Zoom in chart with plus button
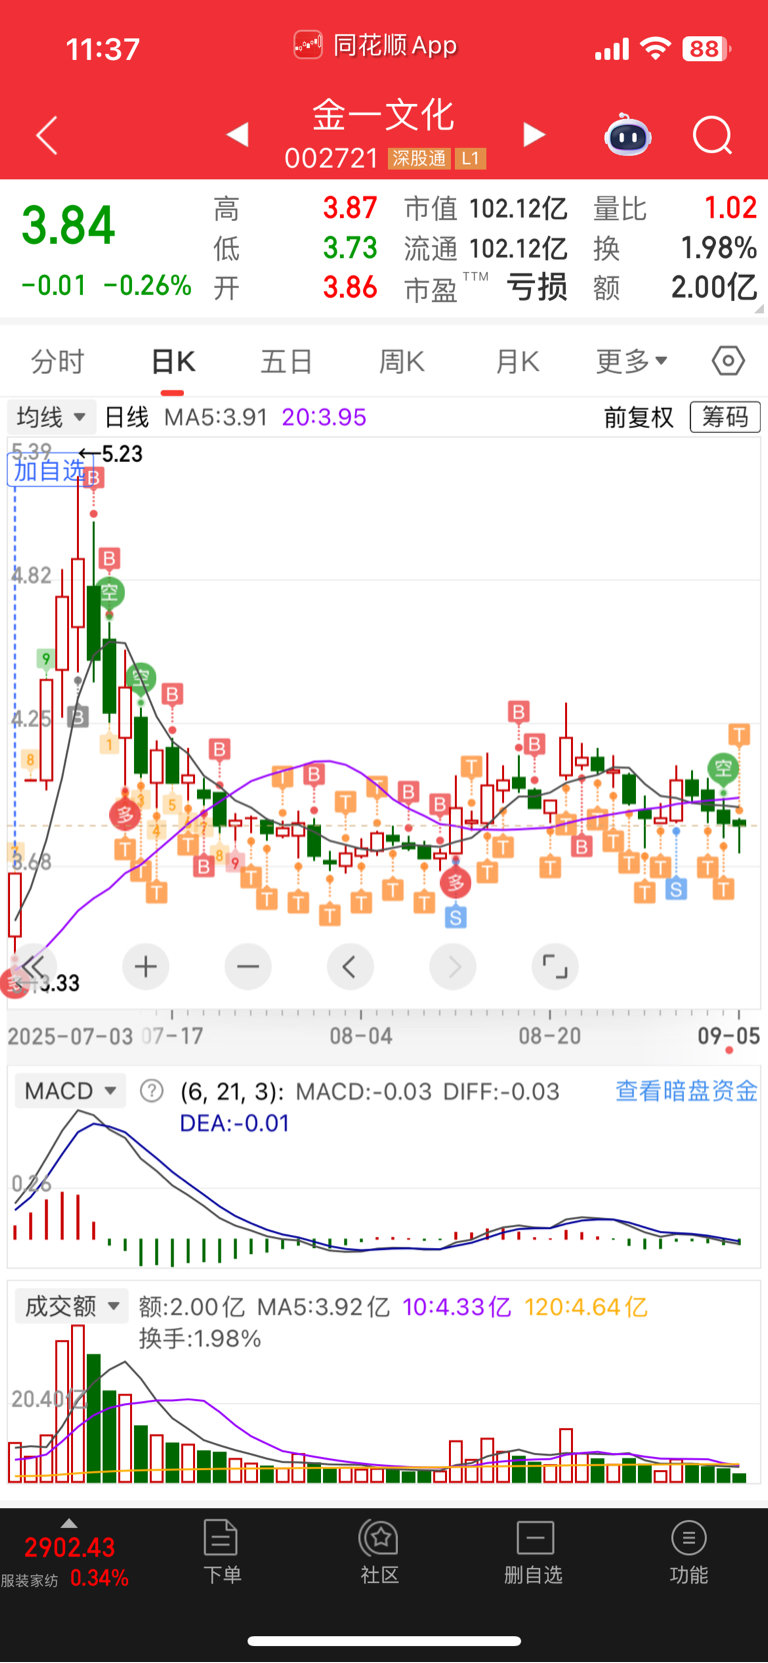 (x=146, y=966)
